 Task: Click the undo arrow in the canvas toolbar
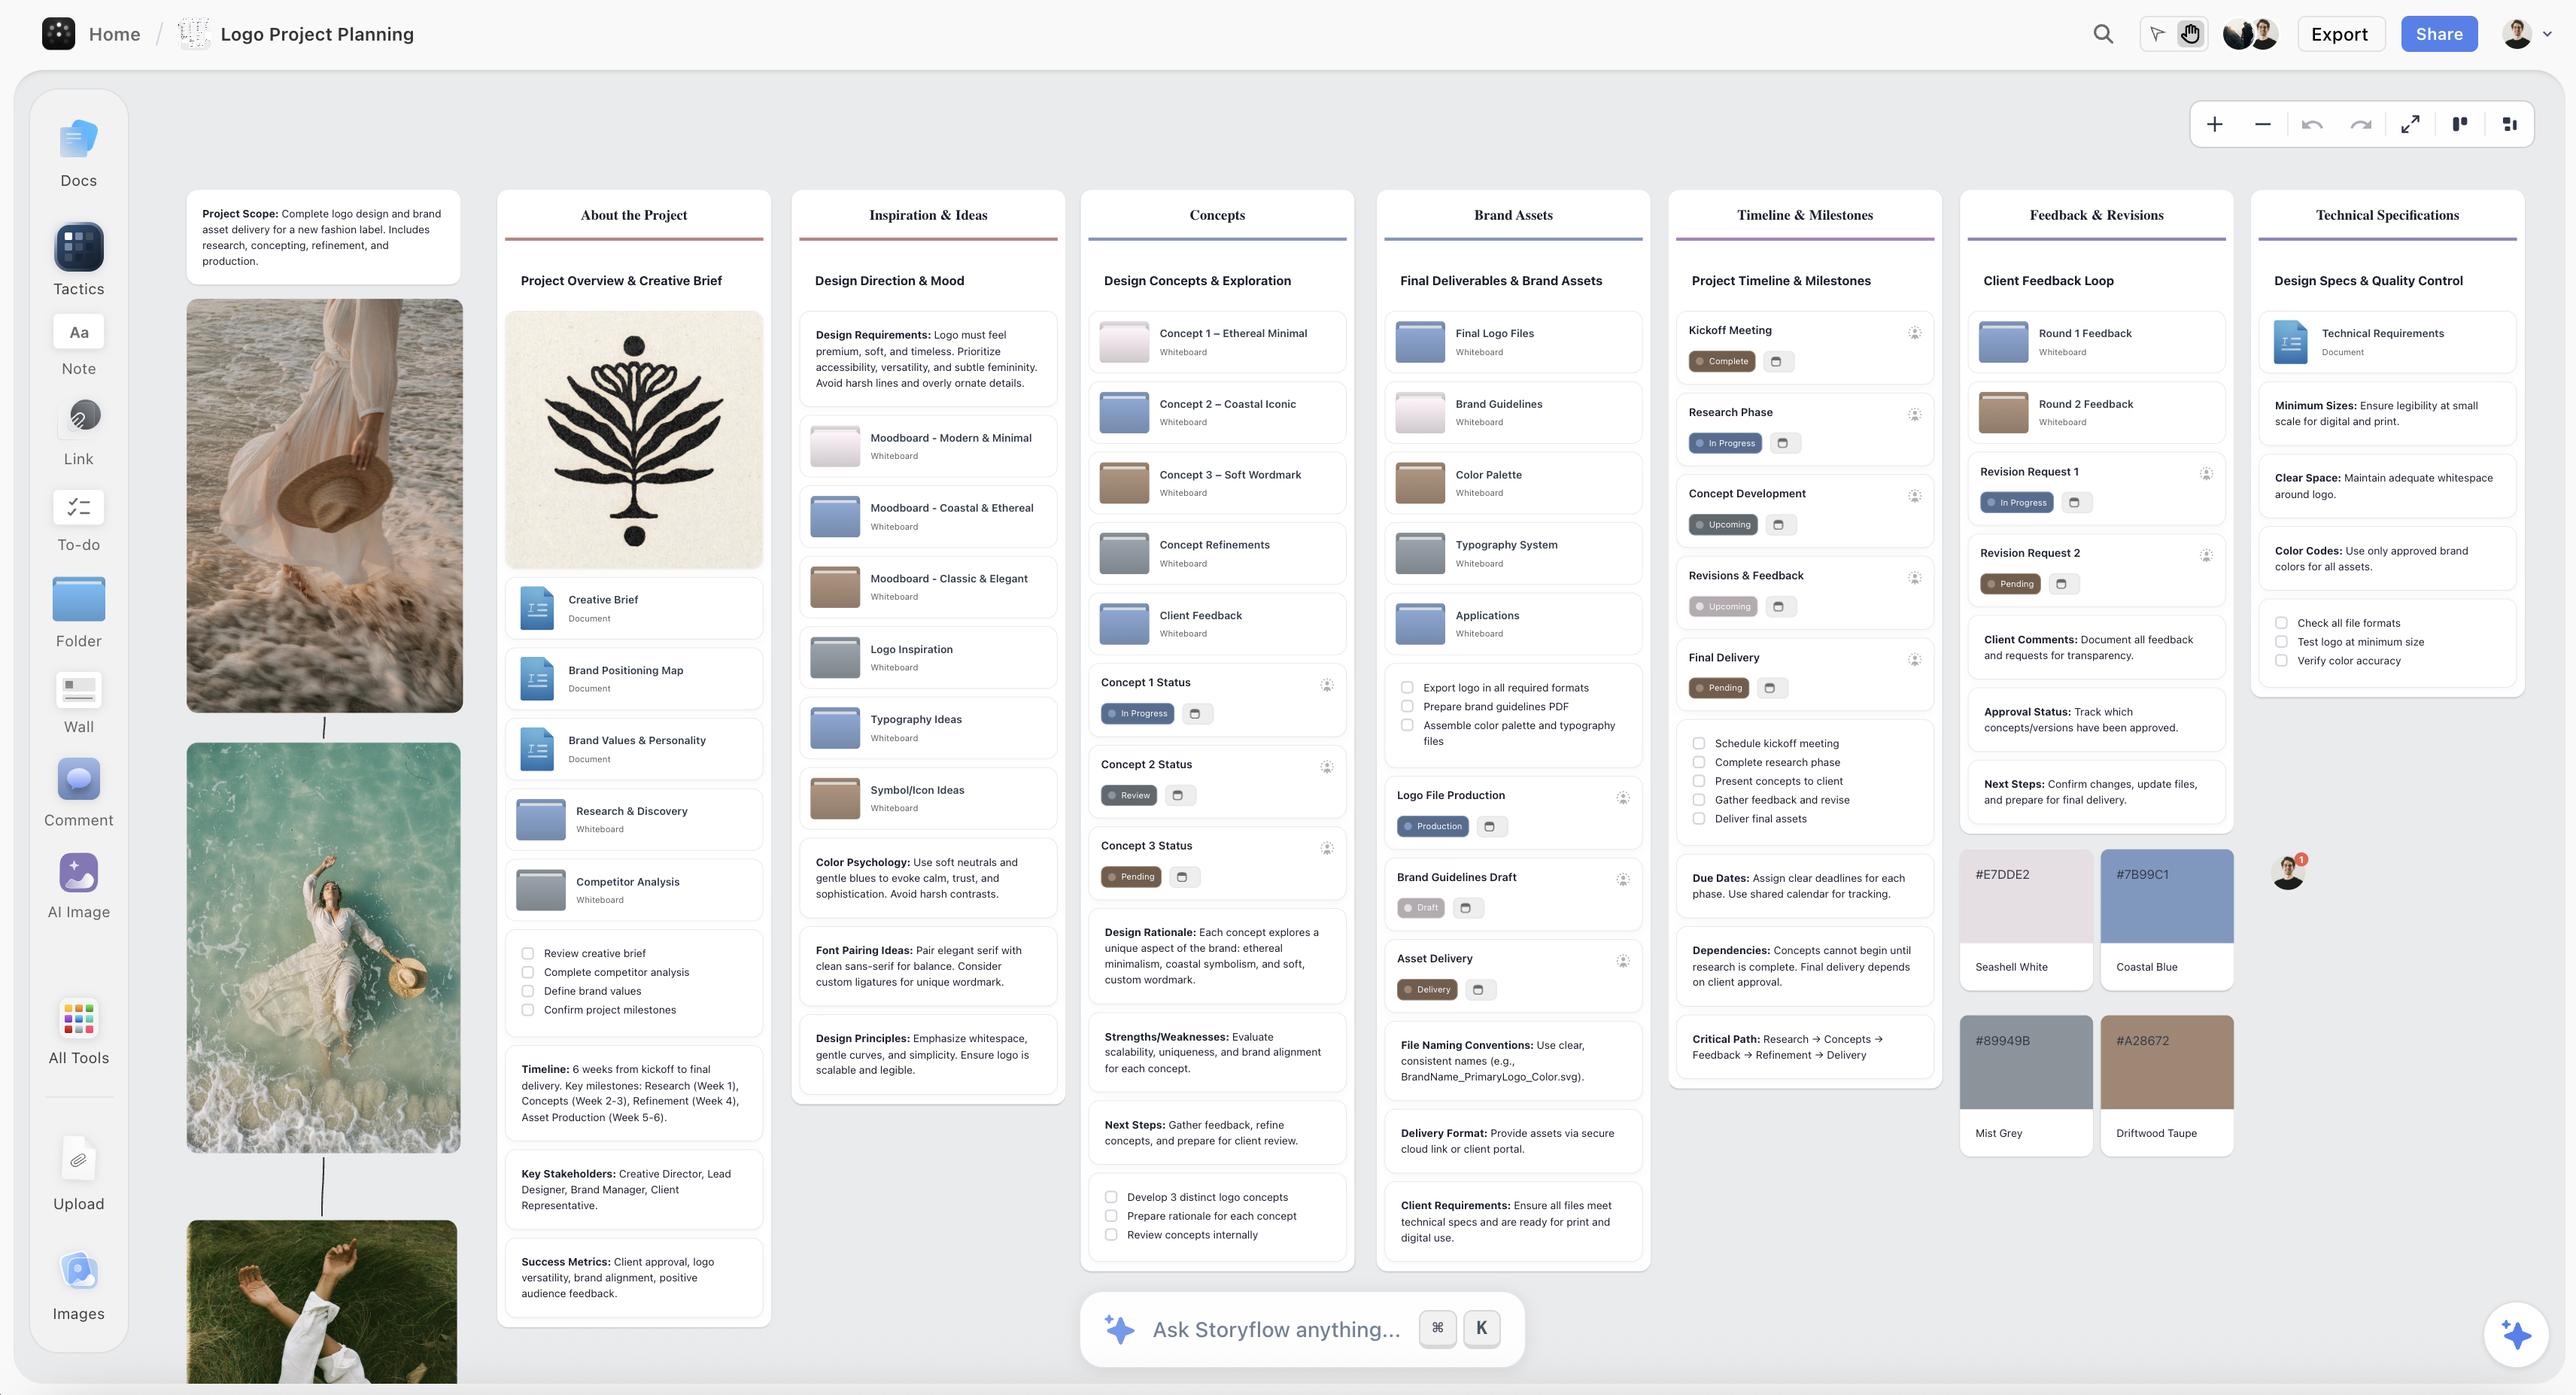pos(2312,124)
